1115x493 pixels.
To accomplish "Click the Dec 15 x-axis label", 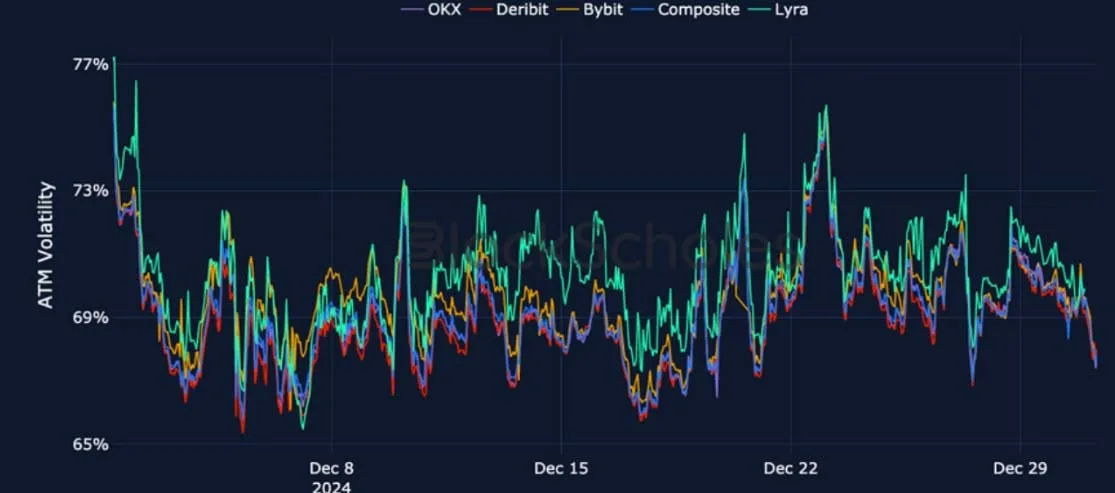I will (561, 469).
